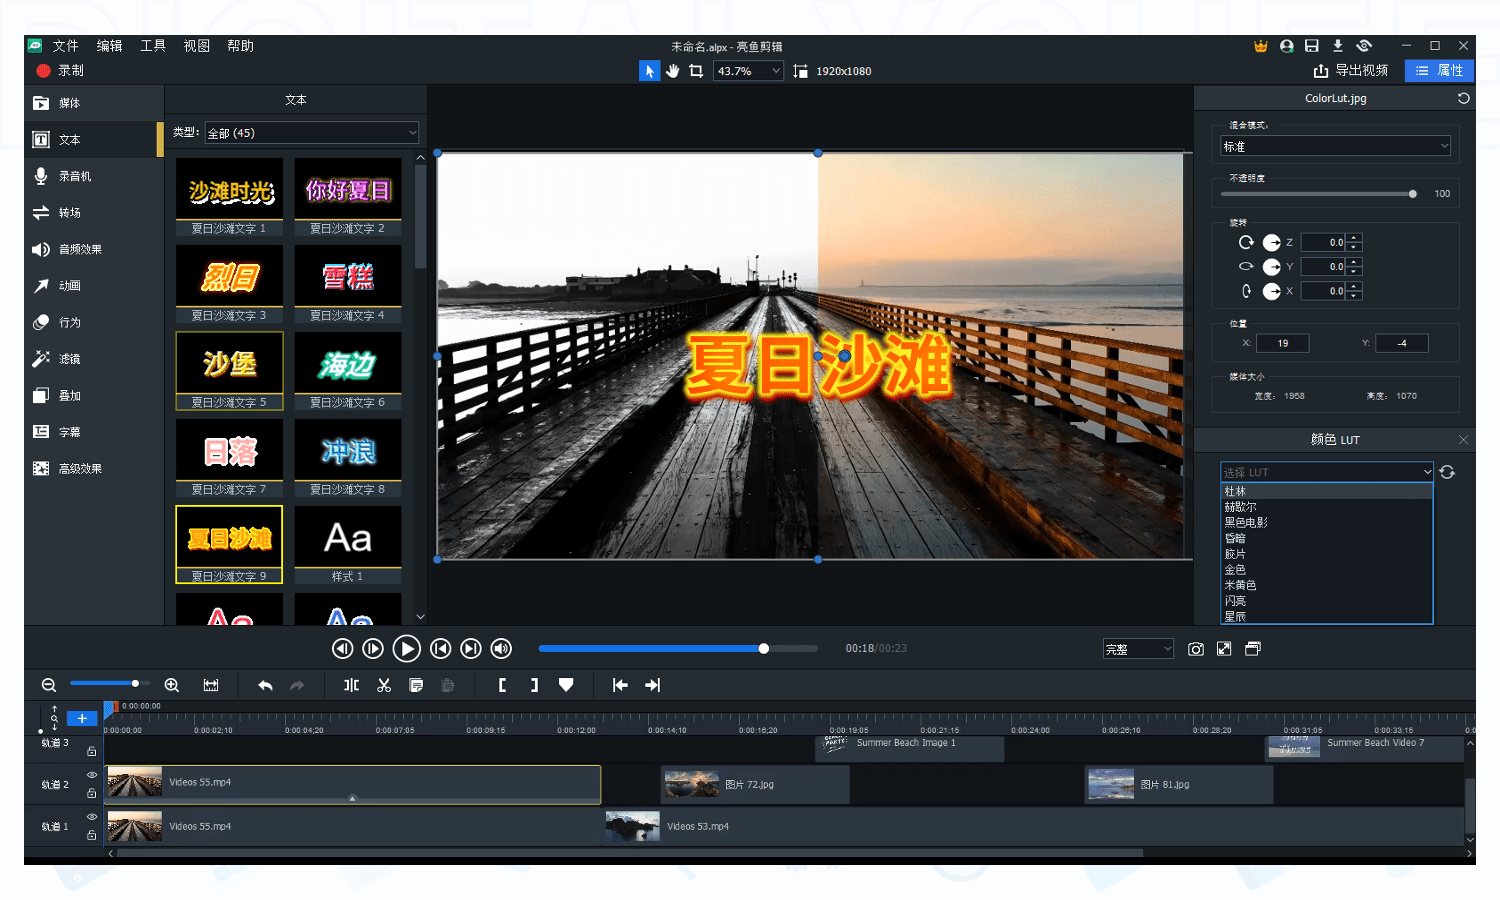1500x900 pixels.
Task: Add a marker with the shield icon
Action: point(566,685)
